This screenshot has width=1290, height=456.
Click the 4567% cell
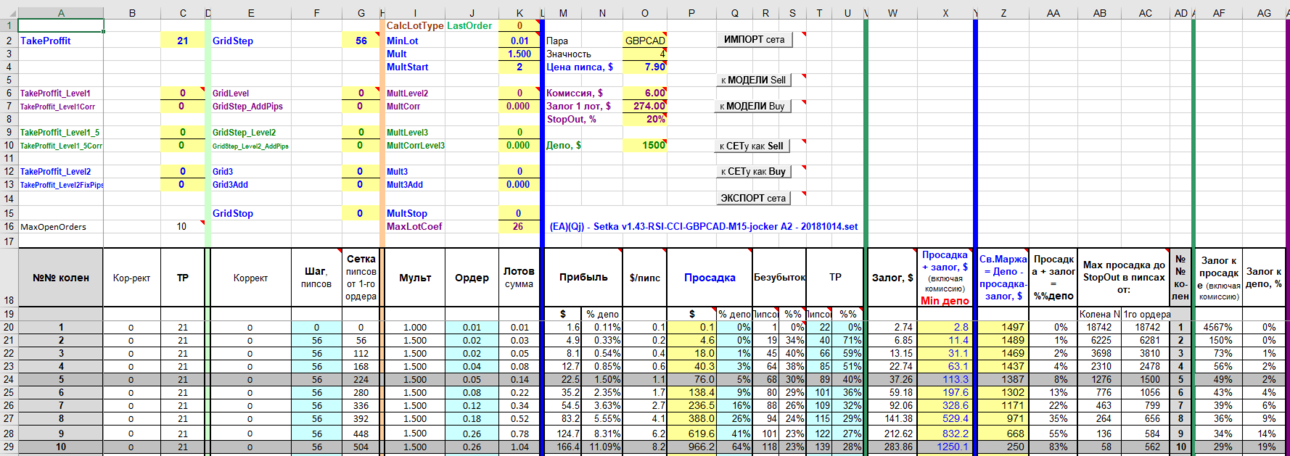click(x=1218, y=327)
